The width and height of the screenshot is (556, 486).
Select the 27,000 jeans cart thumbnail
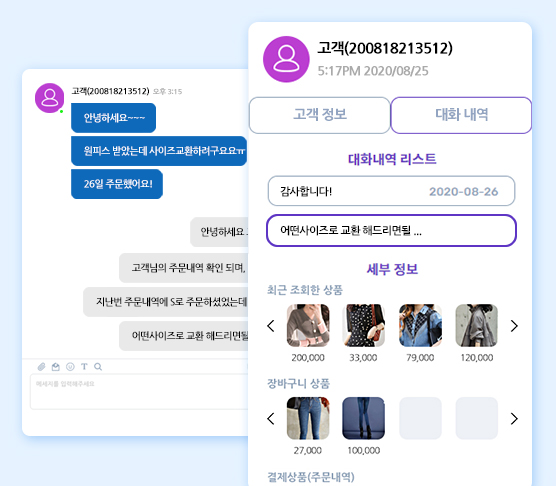pyautogui.click(x=308, y=418)
